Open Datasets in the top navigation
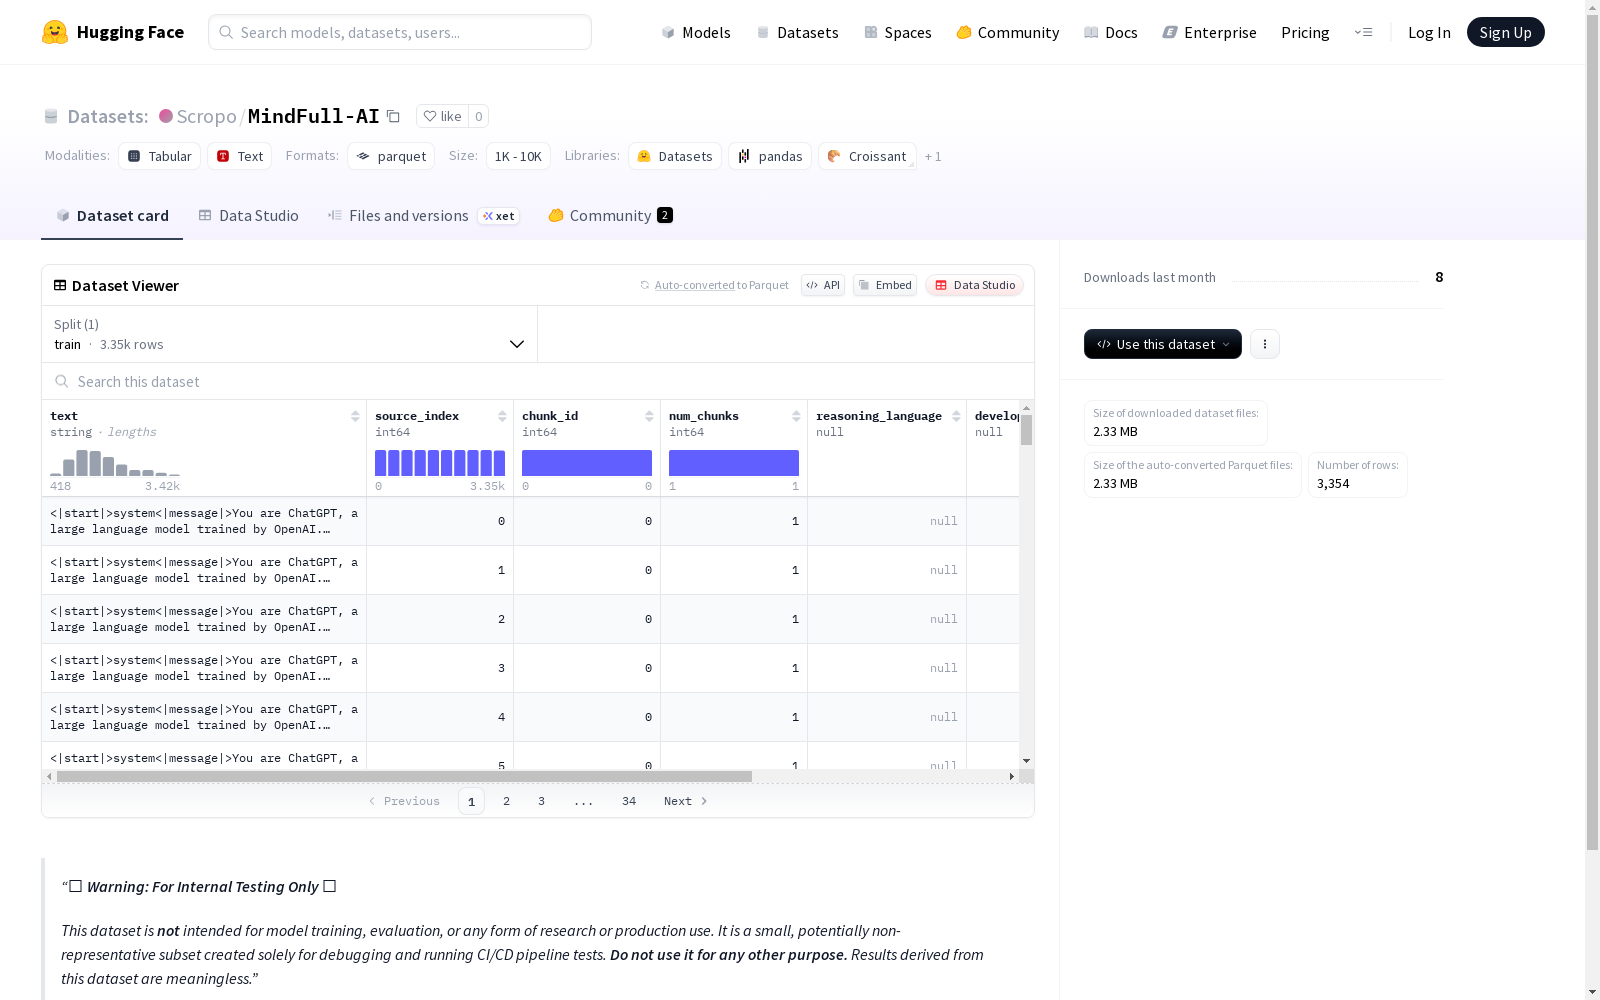The height and width of the screenshot is (1000, 1600). [x=797, y=32]
